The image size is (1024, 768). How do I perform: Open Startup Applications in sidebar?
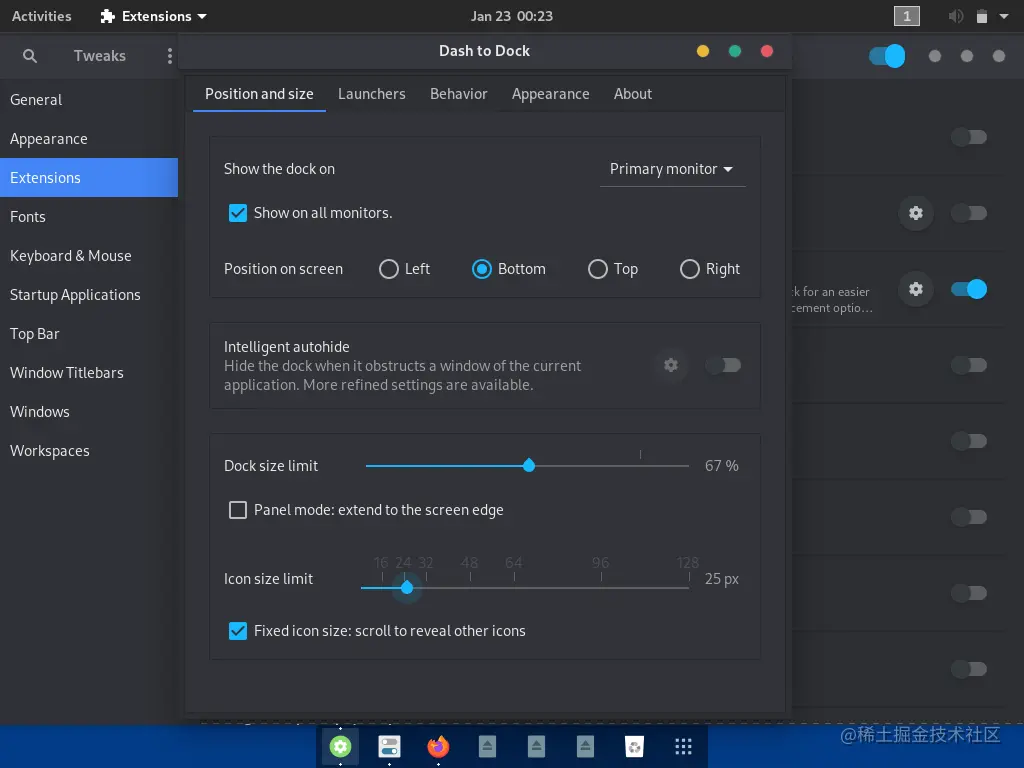(x=89, y=295)
